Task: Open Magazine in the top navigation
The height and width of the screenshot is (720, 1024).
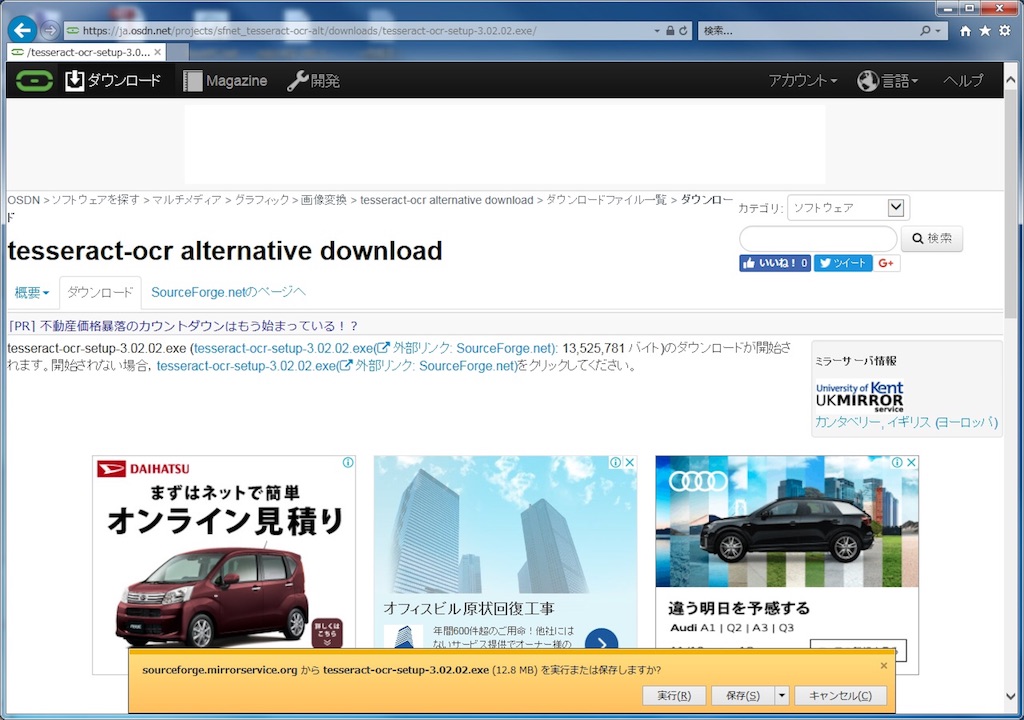Action: point(225,80)
